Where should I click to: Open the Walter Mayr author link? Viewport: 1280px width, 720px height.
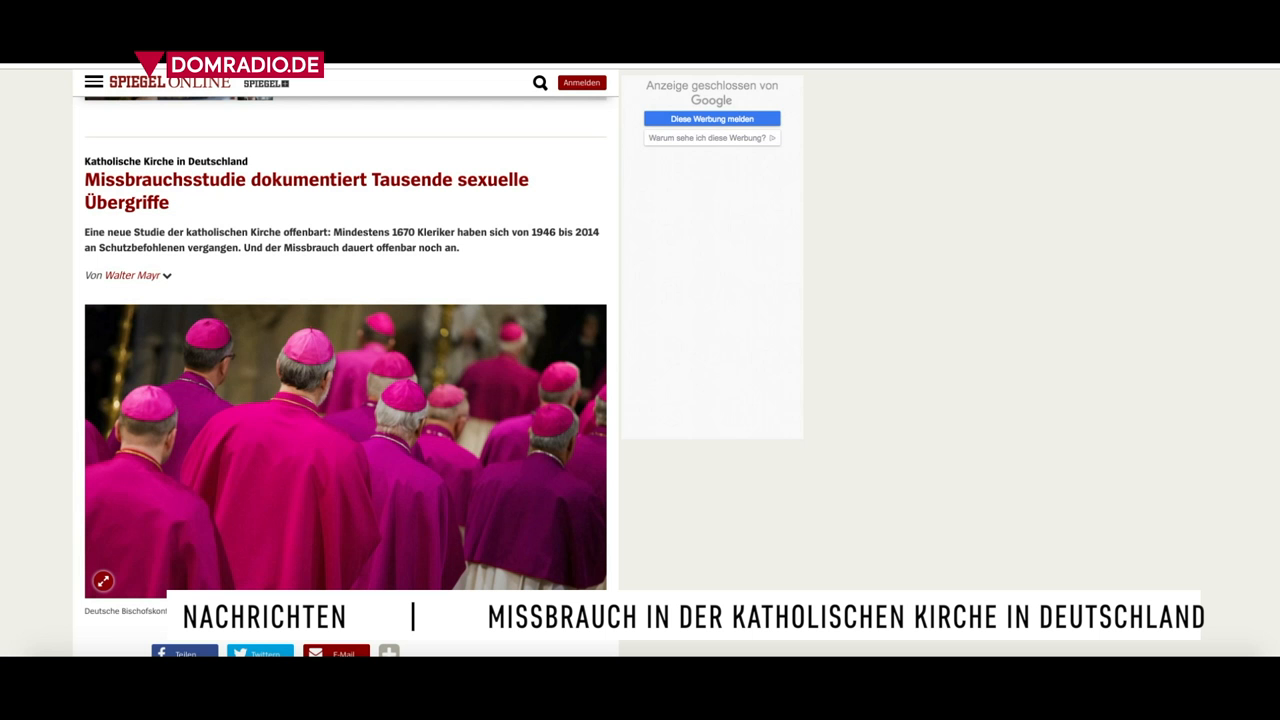coord(132,275)
